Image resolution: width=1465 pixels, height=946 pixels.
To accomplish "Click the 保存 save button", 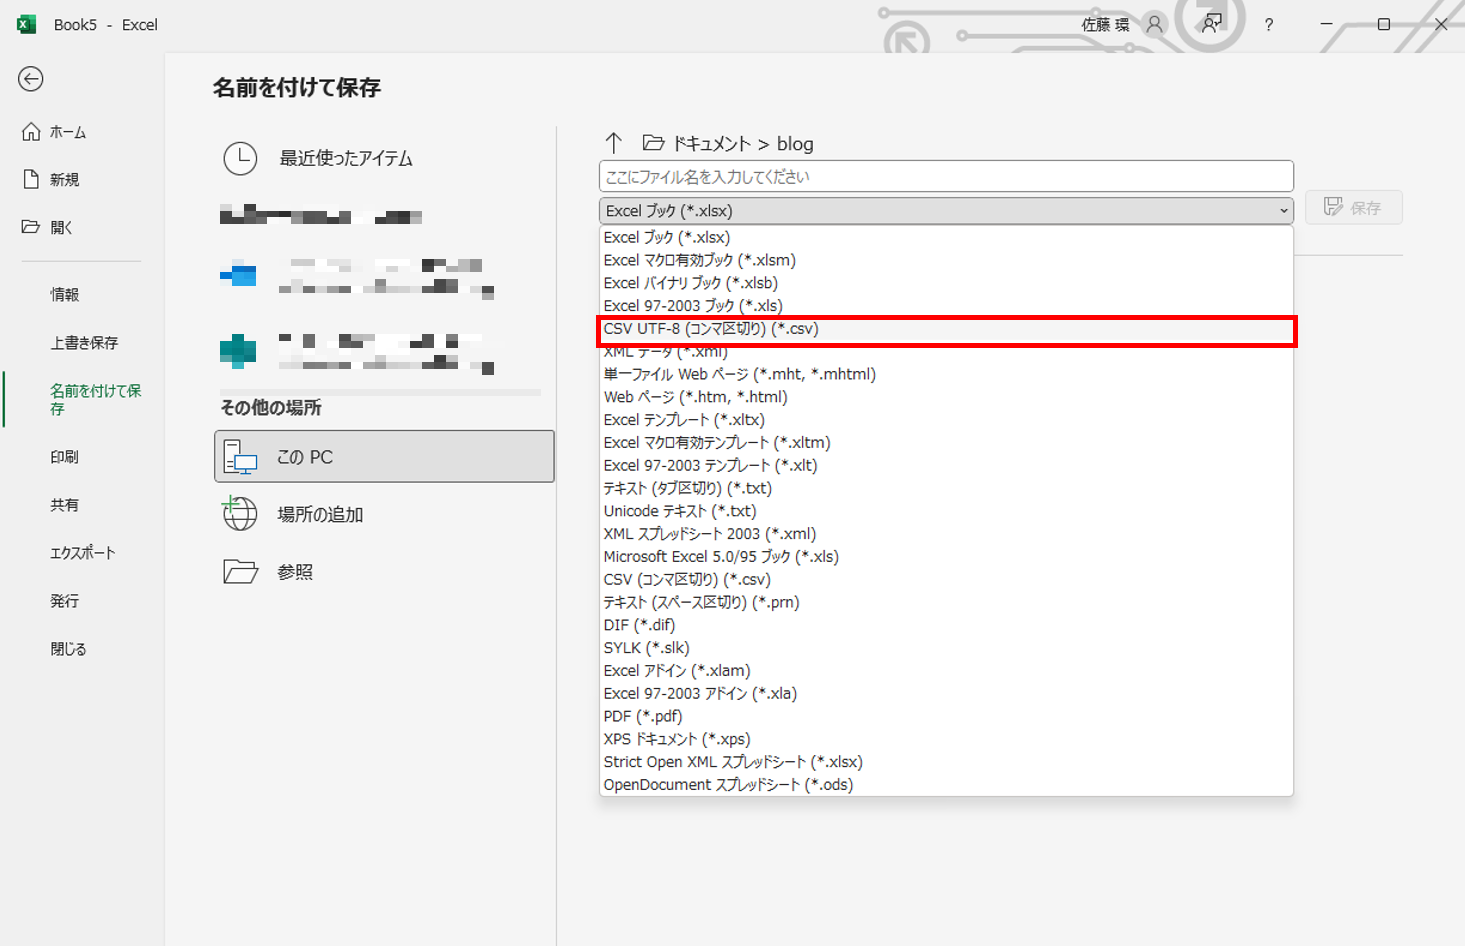I will pos(1354,207).
